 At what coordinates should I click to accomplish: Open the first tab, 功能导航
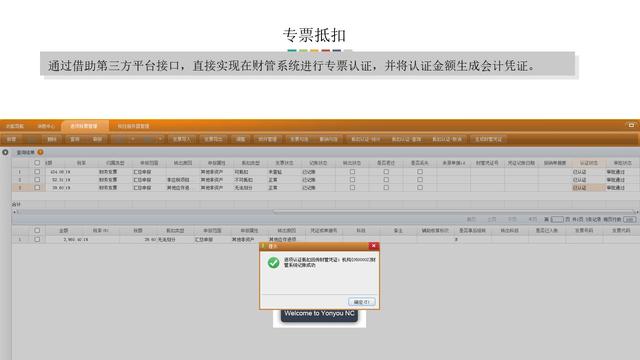pyautogui.click(x=15, y=126)
